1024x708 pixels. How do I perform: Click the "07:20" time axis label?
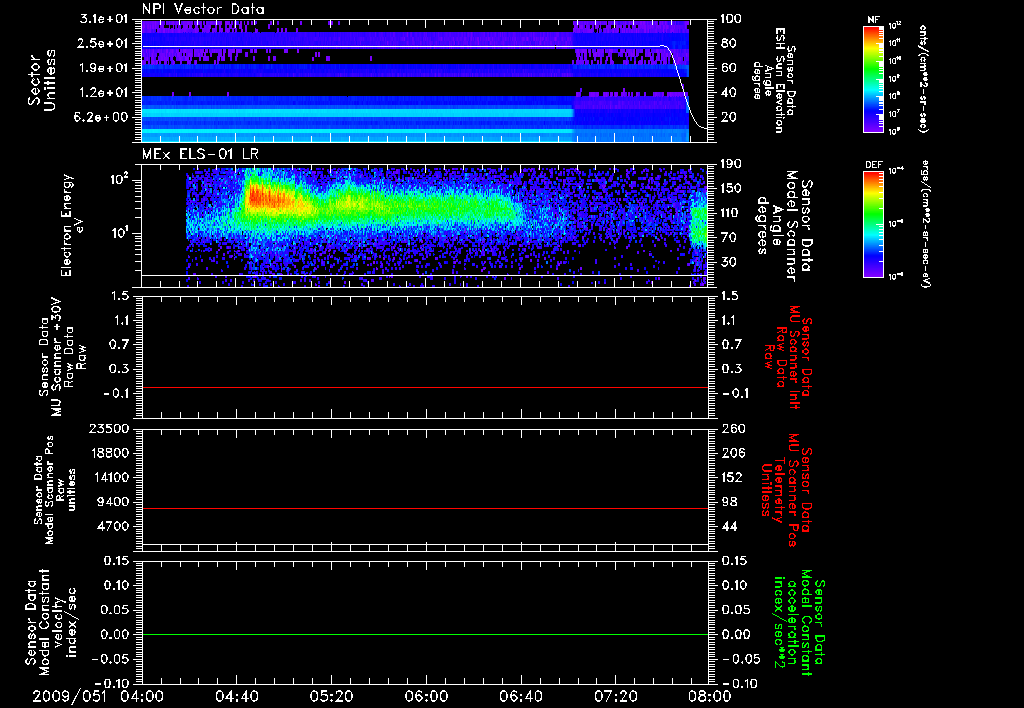click(615, 696)
